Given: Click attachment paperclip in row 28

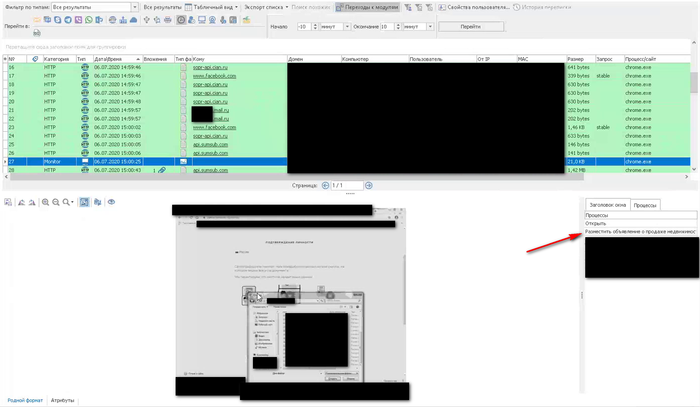Looking at the screenshot, I should [162, 170].
